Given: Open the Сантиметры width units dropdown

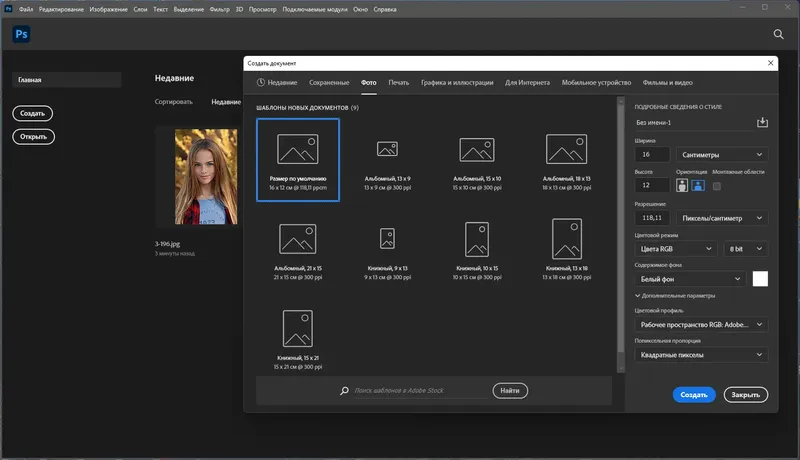Looking at the screenshot, I should click(x=723, y=155).
